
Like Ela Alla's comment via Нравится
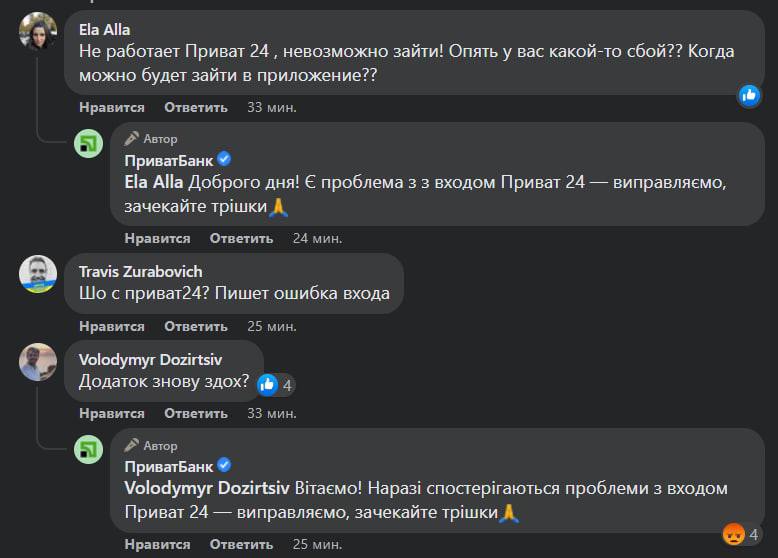click(111, 107)
